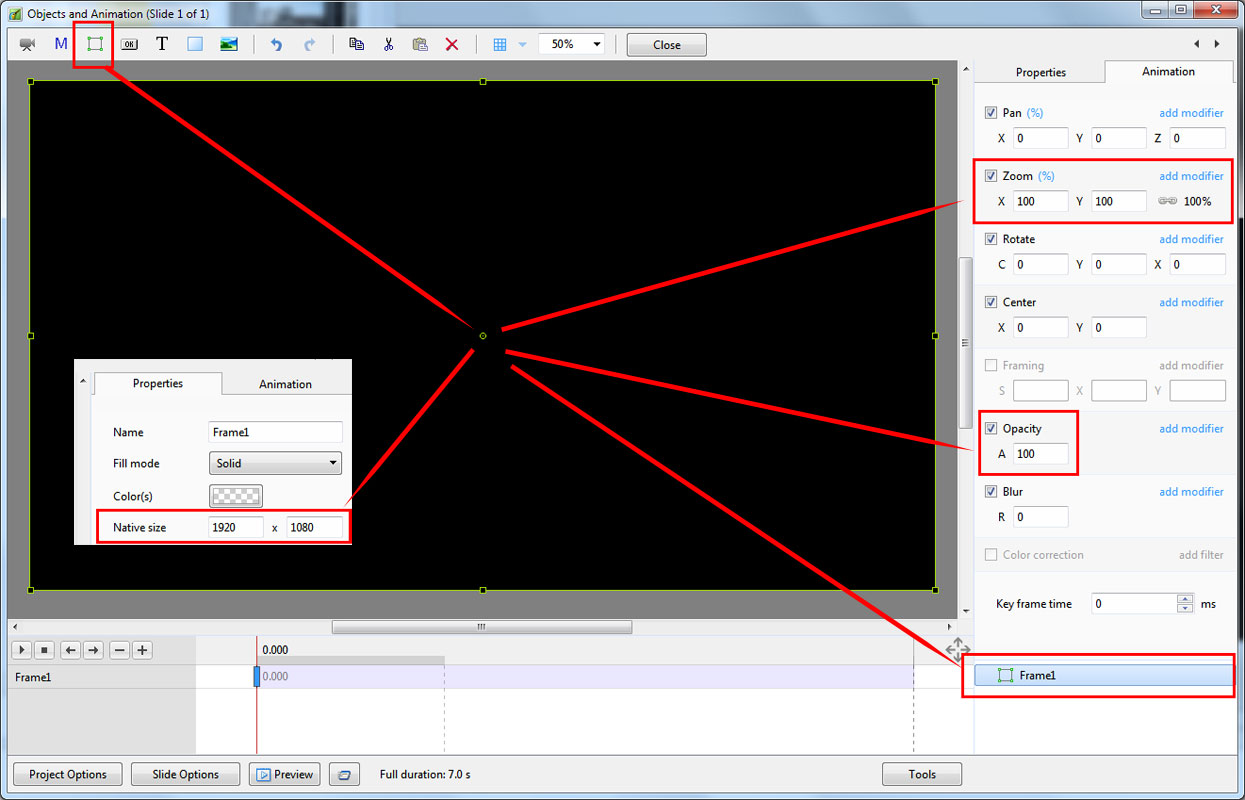Go to next keyframe arrow
Viewport: 1245px width, 800px height.
pyautogui.click(x=93, y=650)
